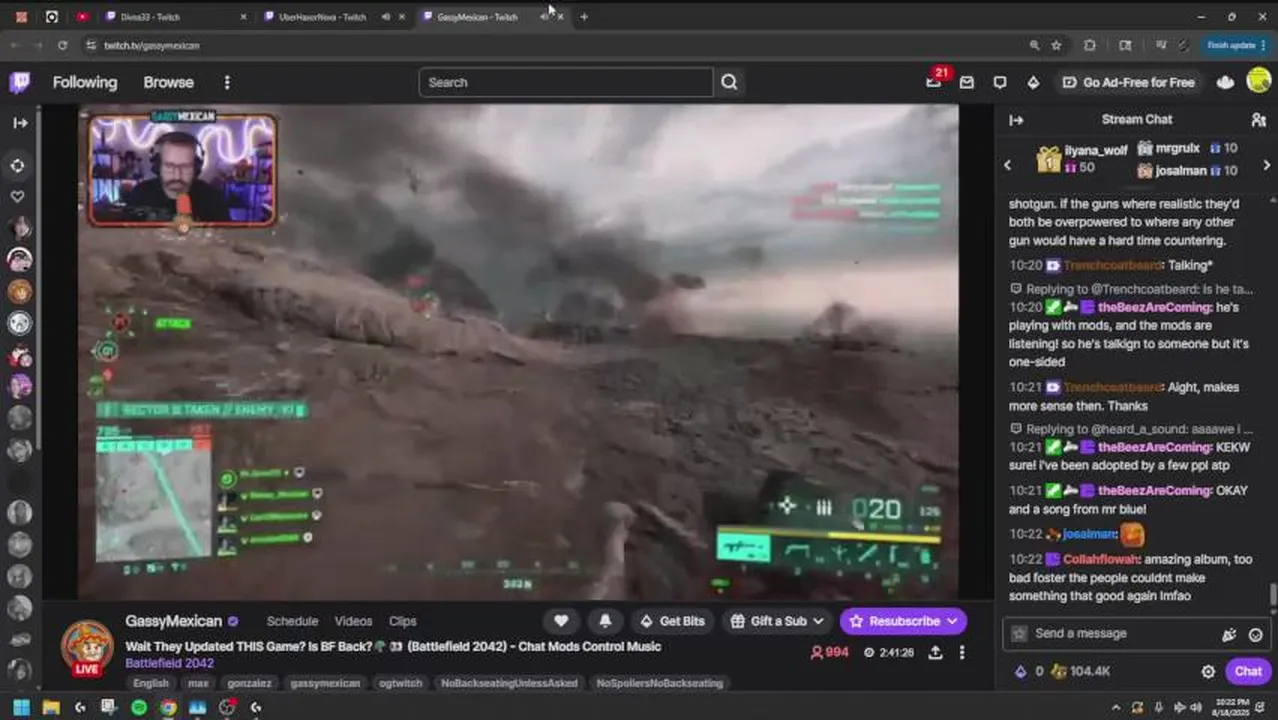Focus the Twitch search box

pos(566,82)
